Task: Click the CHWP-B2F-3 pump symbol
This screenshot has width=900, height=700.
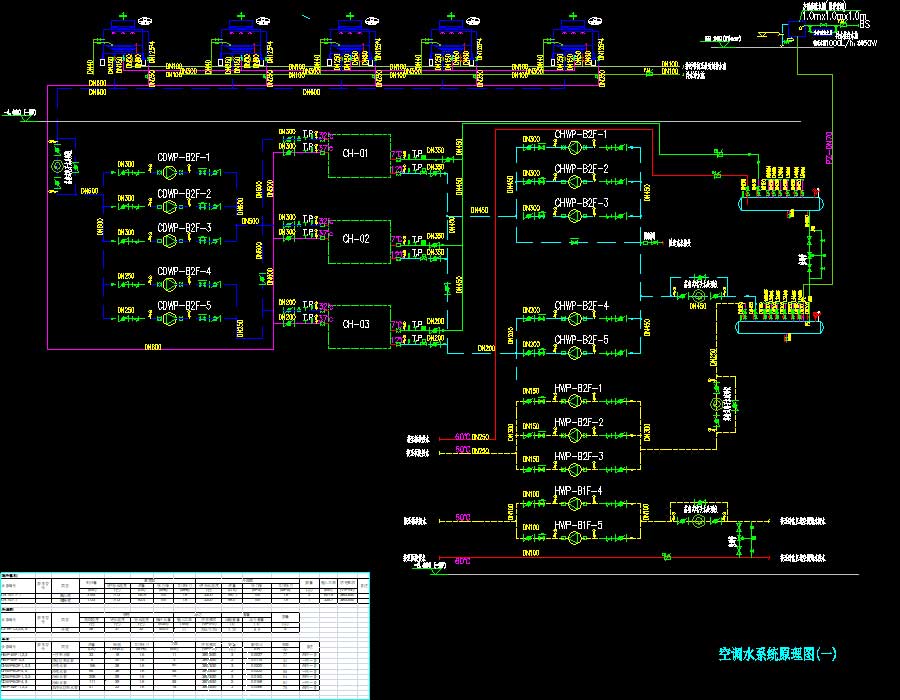Action: [575, 216]
